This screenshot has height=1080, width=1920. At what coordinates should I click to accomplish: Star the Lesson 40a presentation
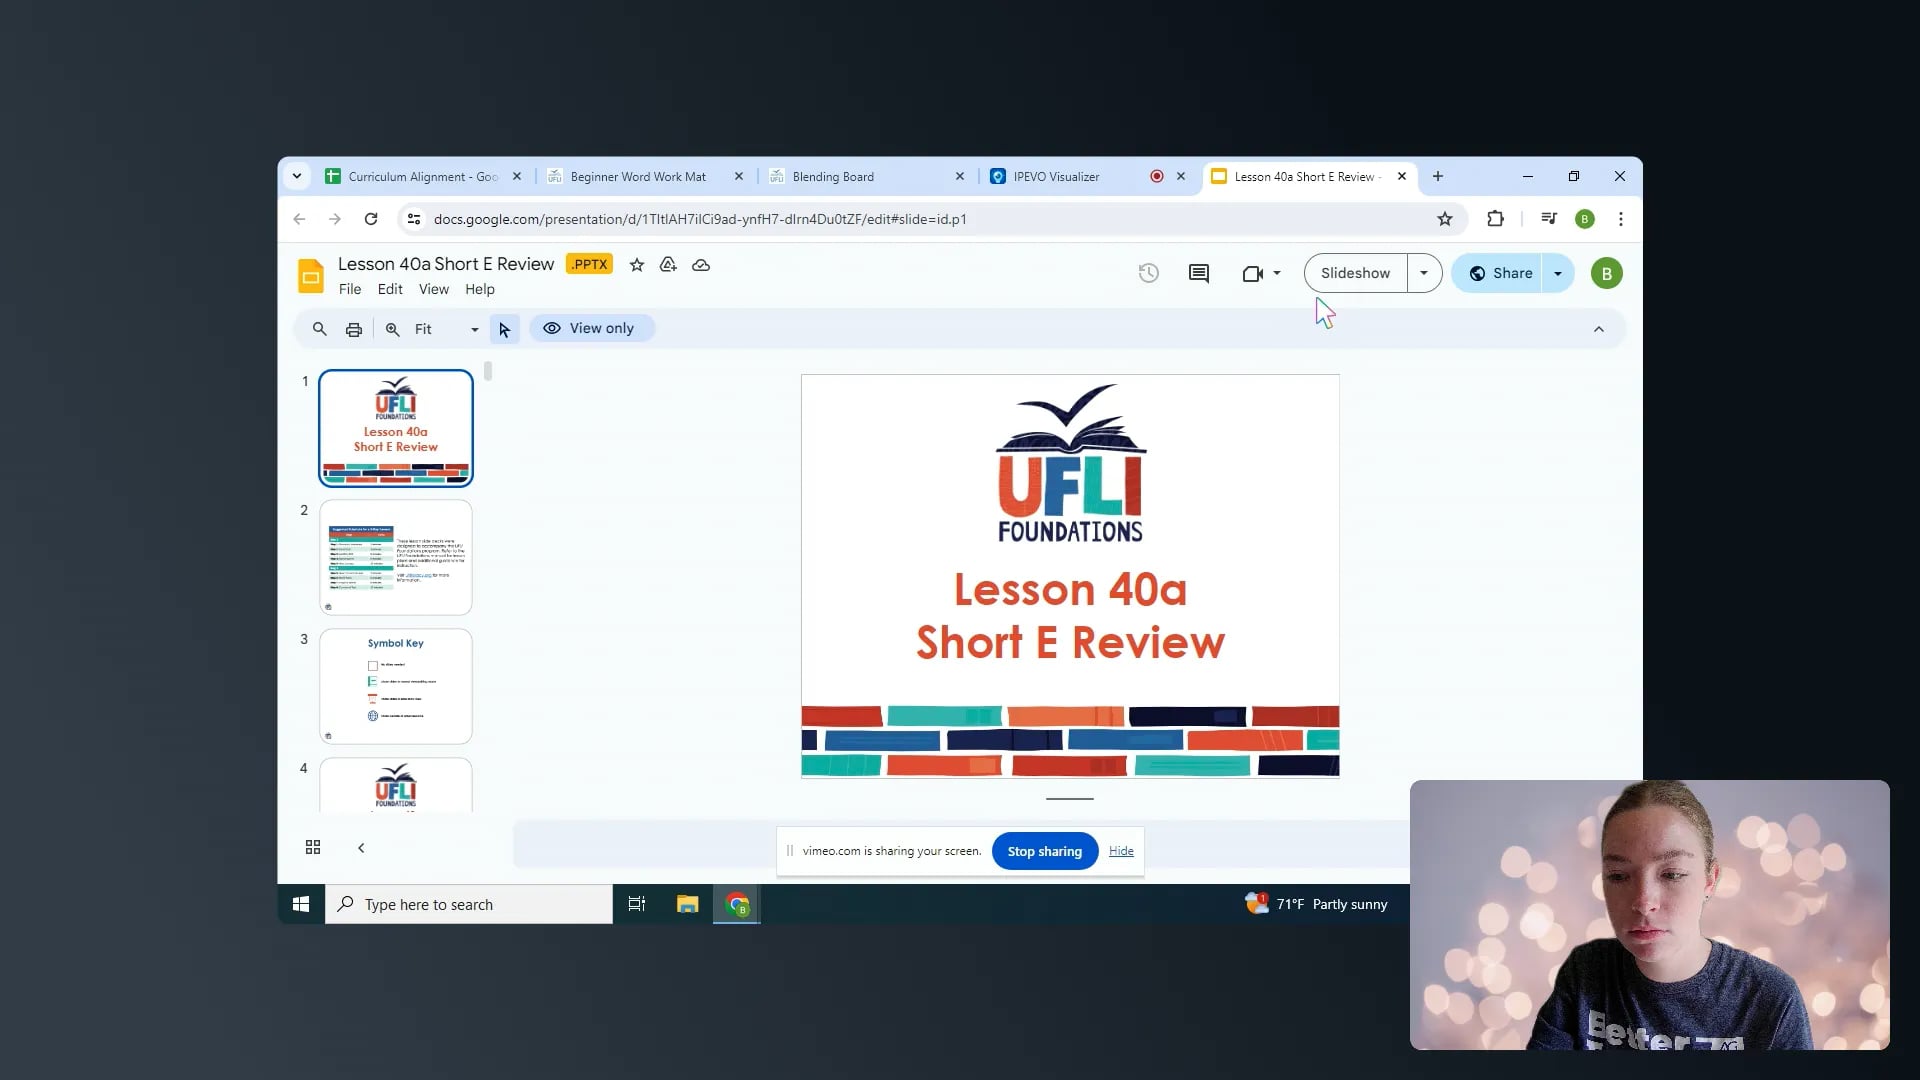[x=636, y=265]
